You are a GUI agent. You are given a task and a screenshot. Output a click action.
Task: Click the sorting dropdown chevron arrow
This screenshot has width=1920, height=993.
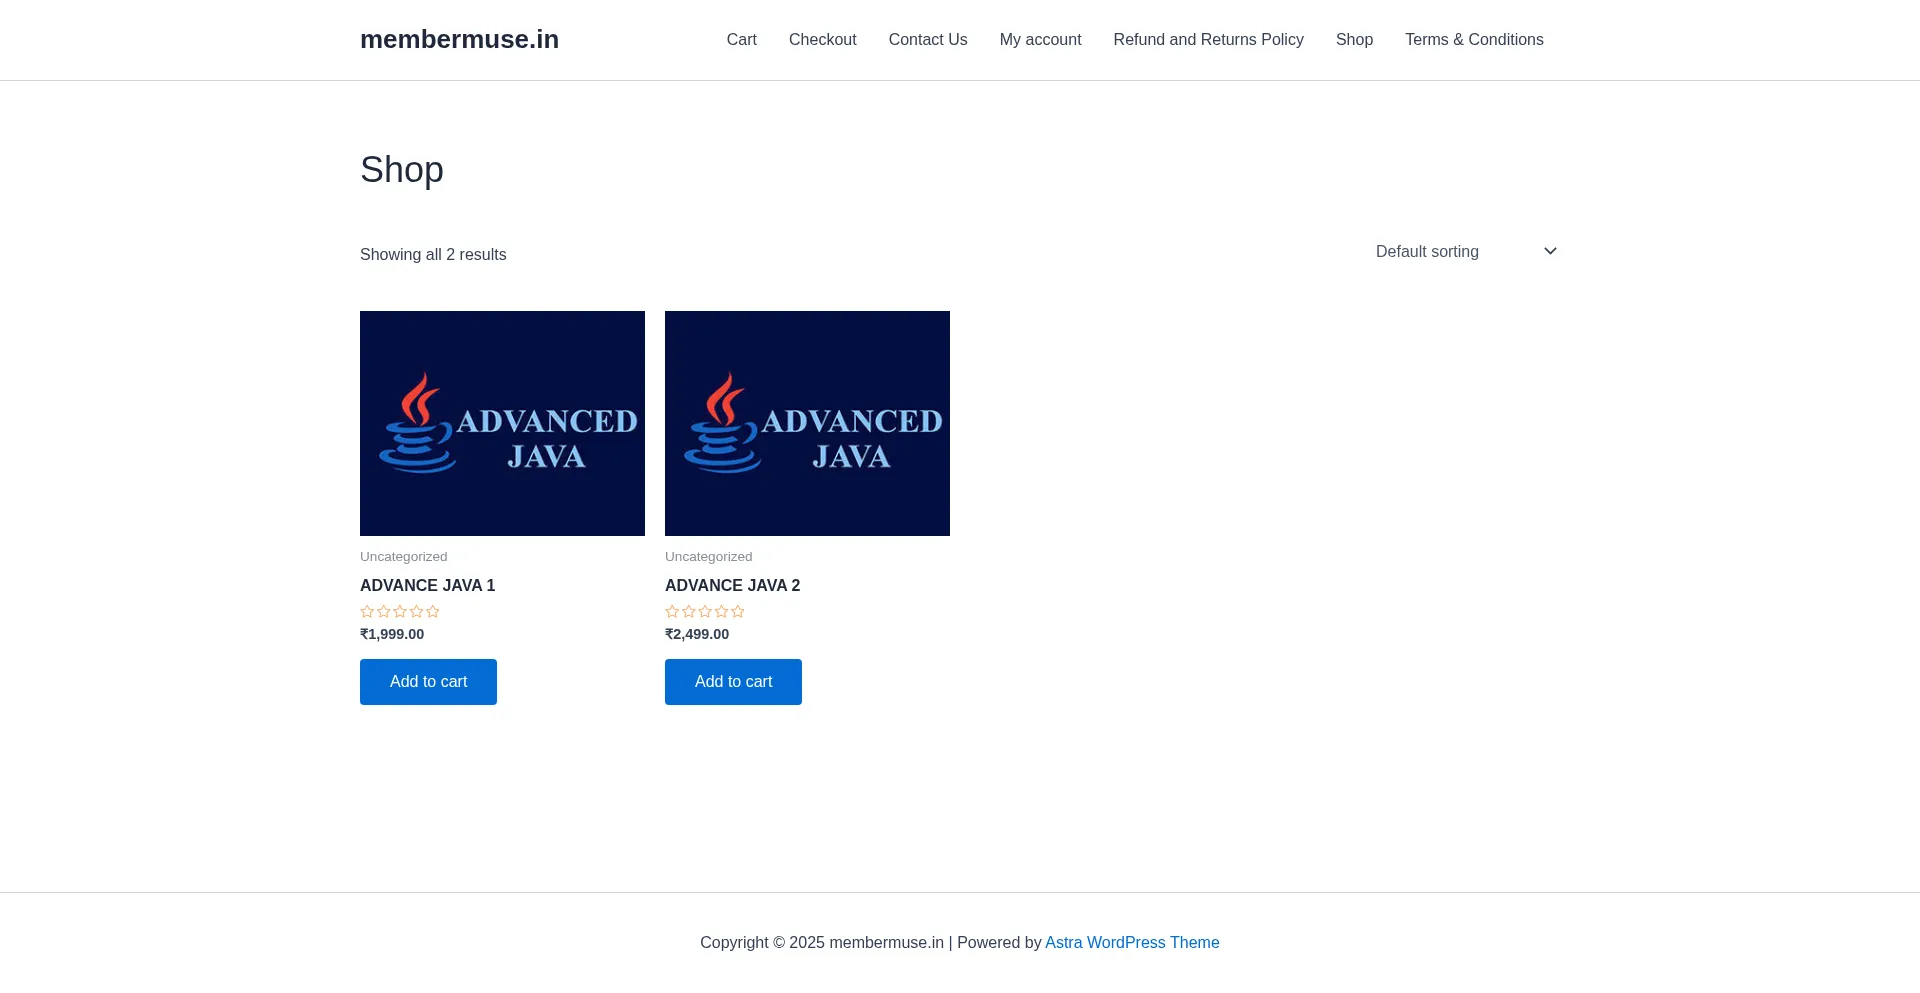click(1550, 251)
